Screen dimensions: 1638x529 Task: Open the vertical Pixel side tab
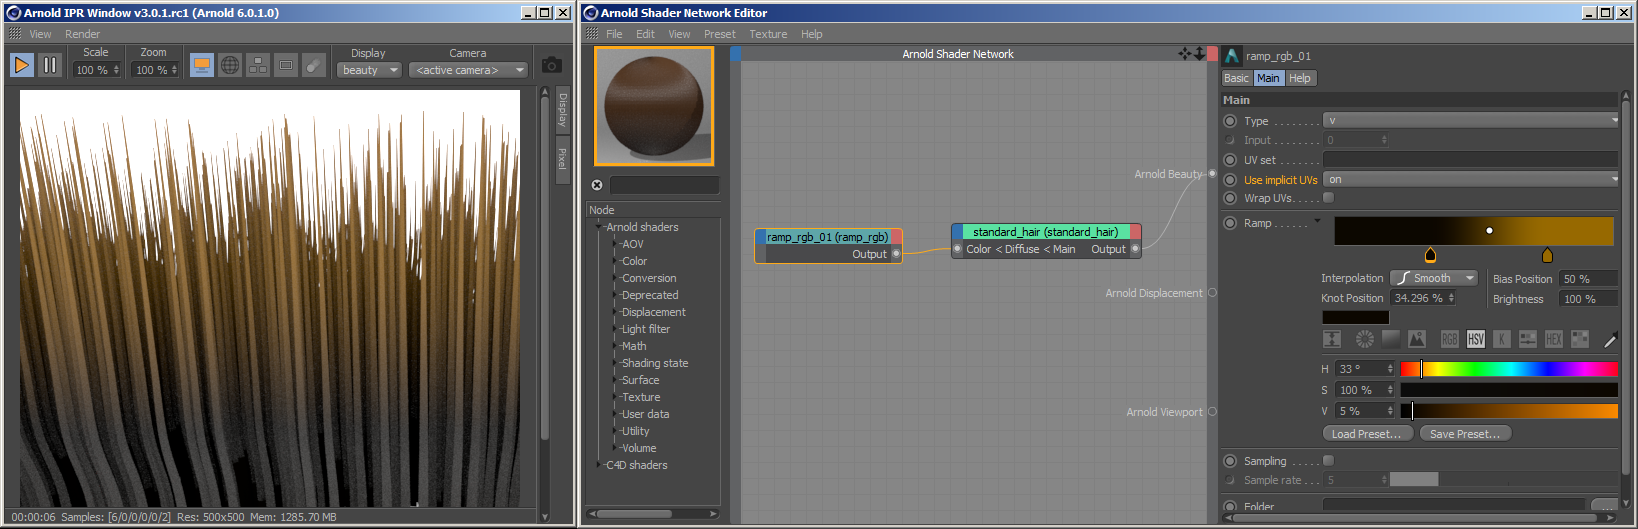tap(562, 159)
